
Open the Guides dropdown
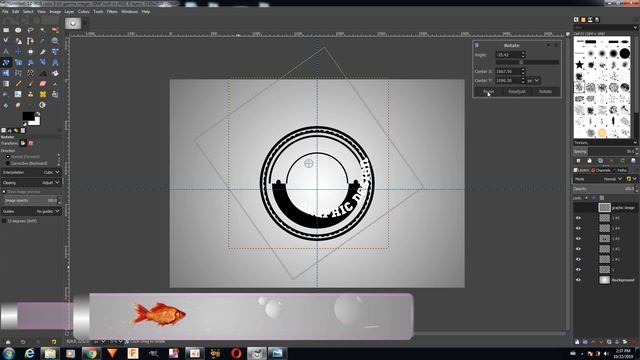(31, 211)
